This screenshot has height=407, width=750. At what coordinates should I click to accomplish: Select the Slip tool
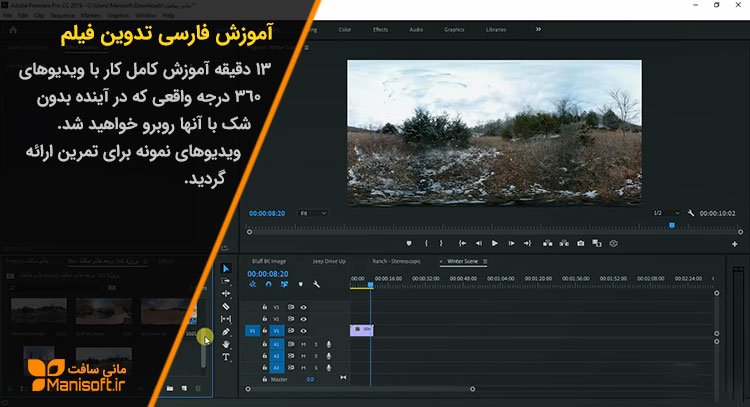point(226,319)
